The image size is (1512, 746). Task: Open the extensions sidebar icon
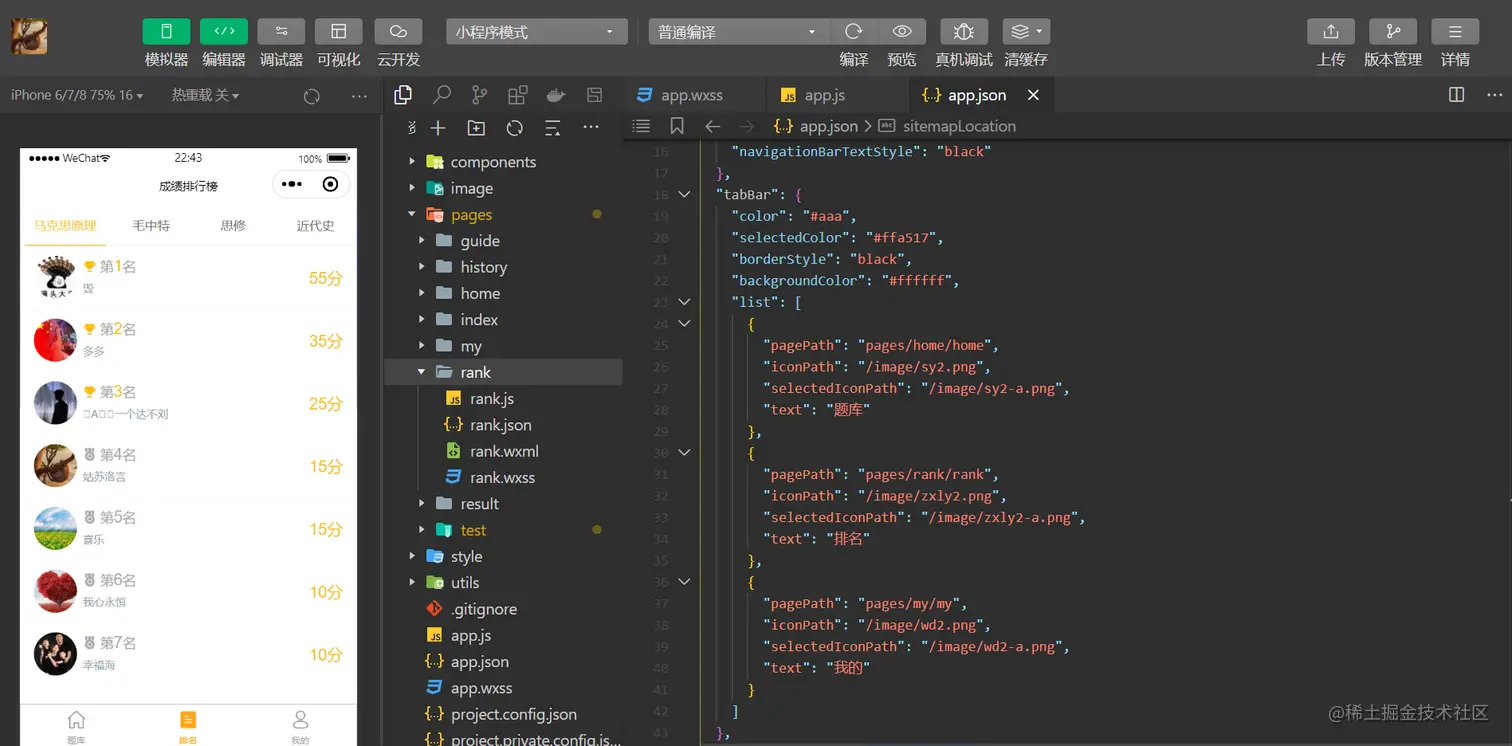pyautogui.click(x=518, y=95)
